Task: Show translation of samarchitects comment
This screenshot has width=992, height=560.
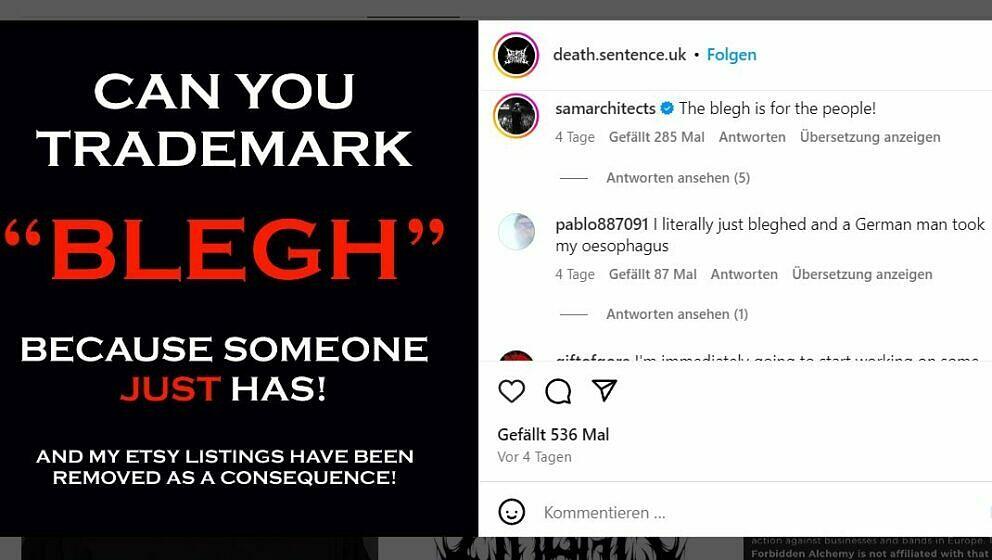Action: pyautogui.click(x=869, y=137)
